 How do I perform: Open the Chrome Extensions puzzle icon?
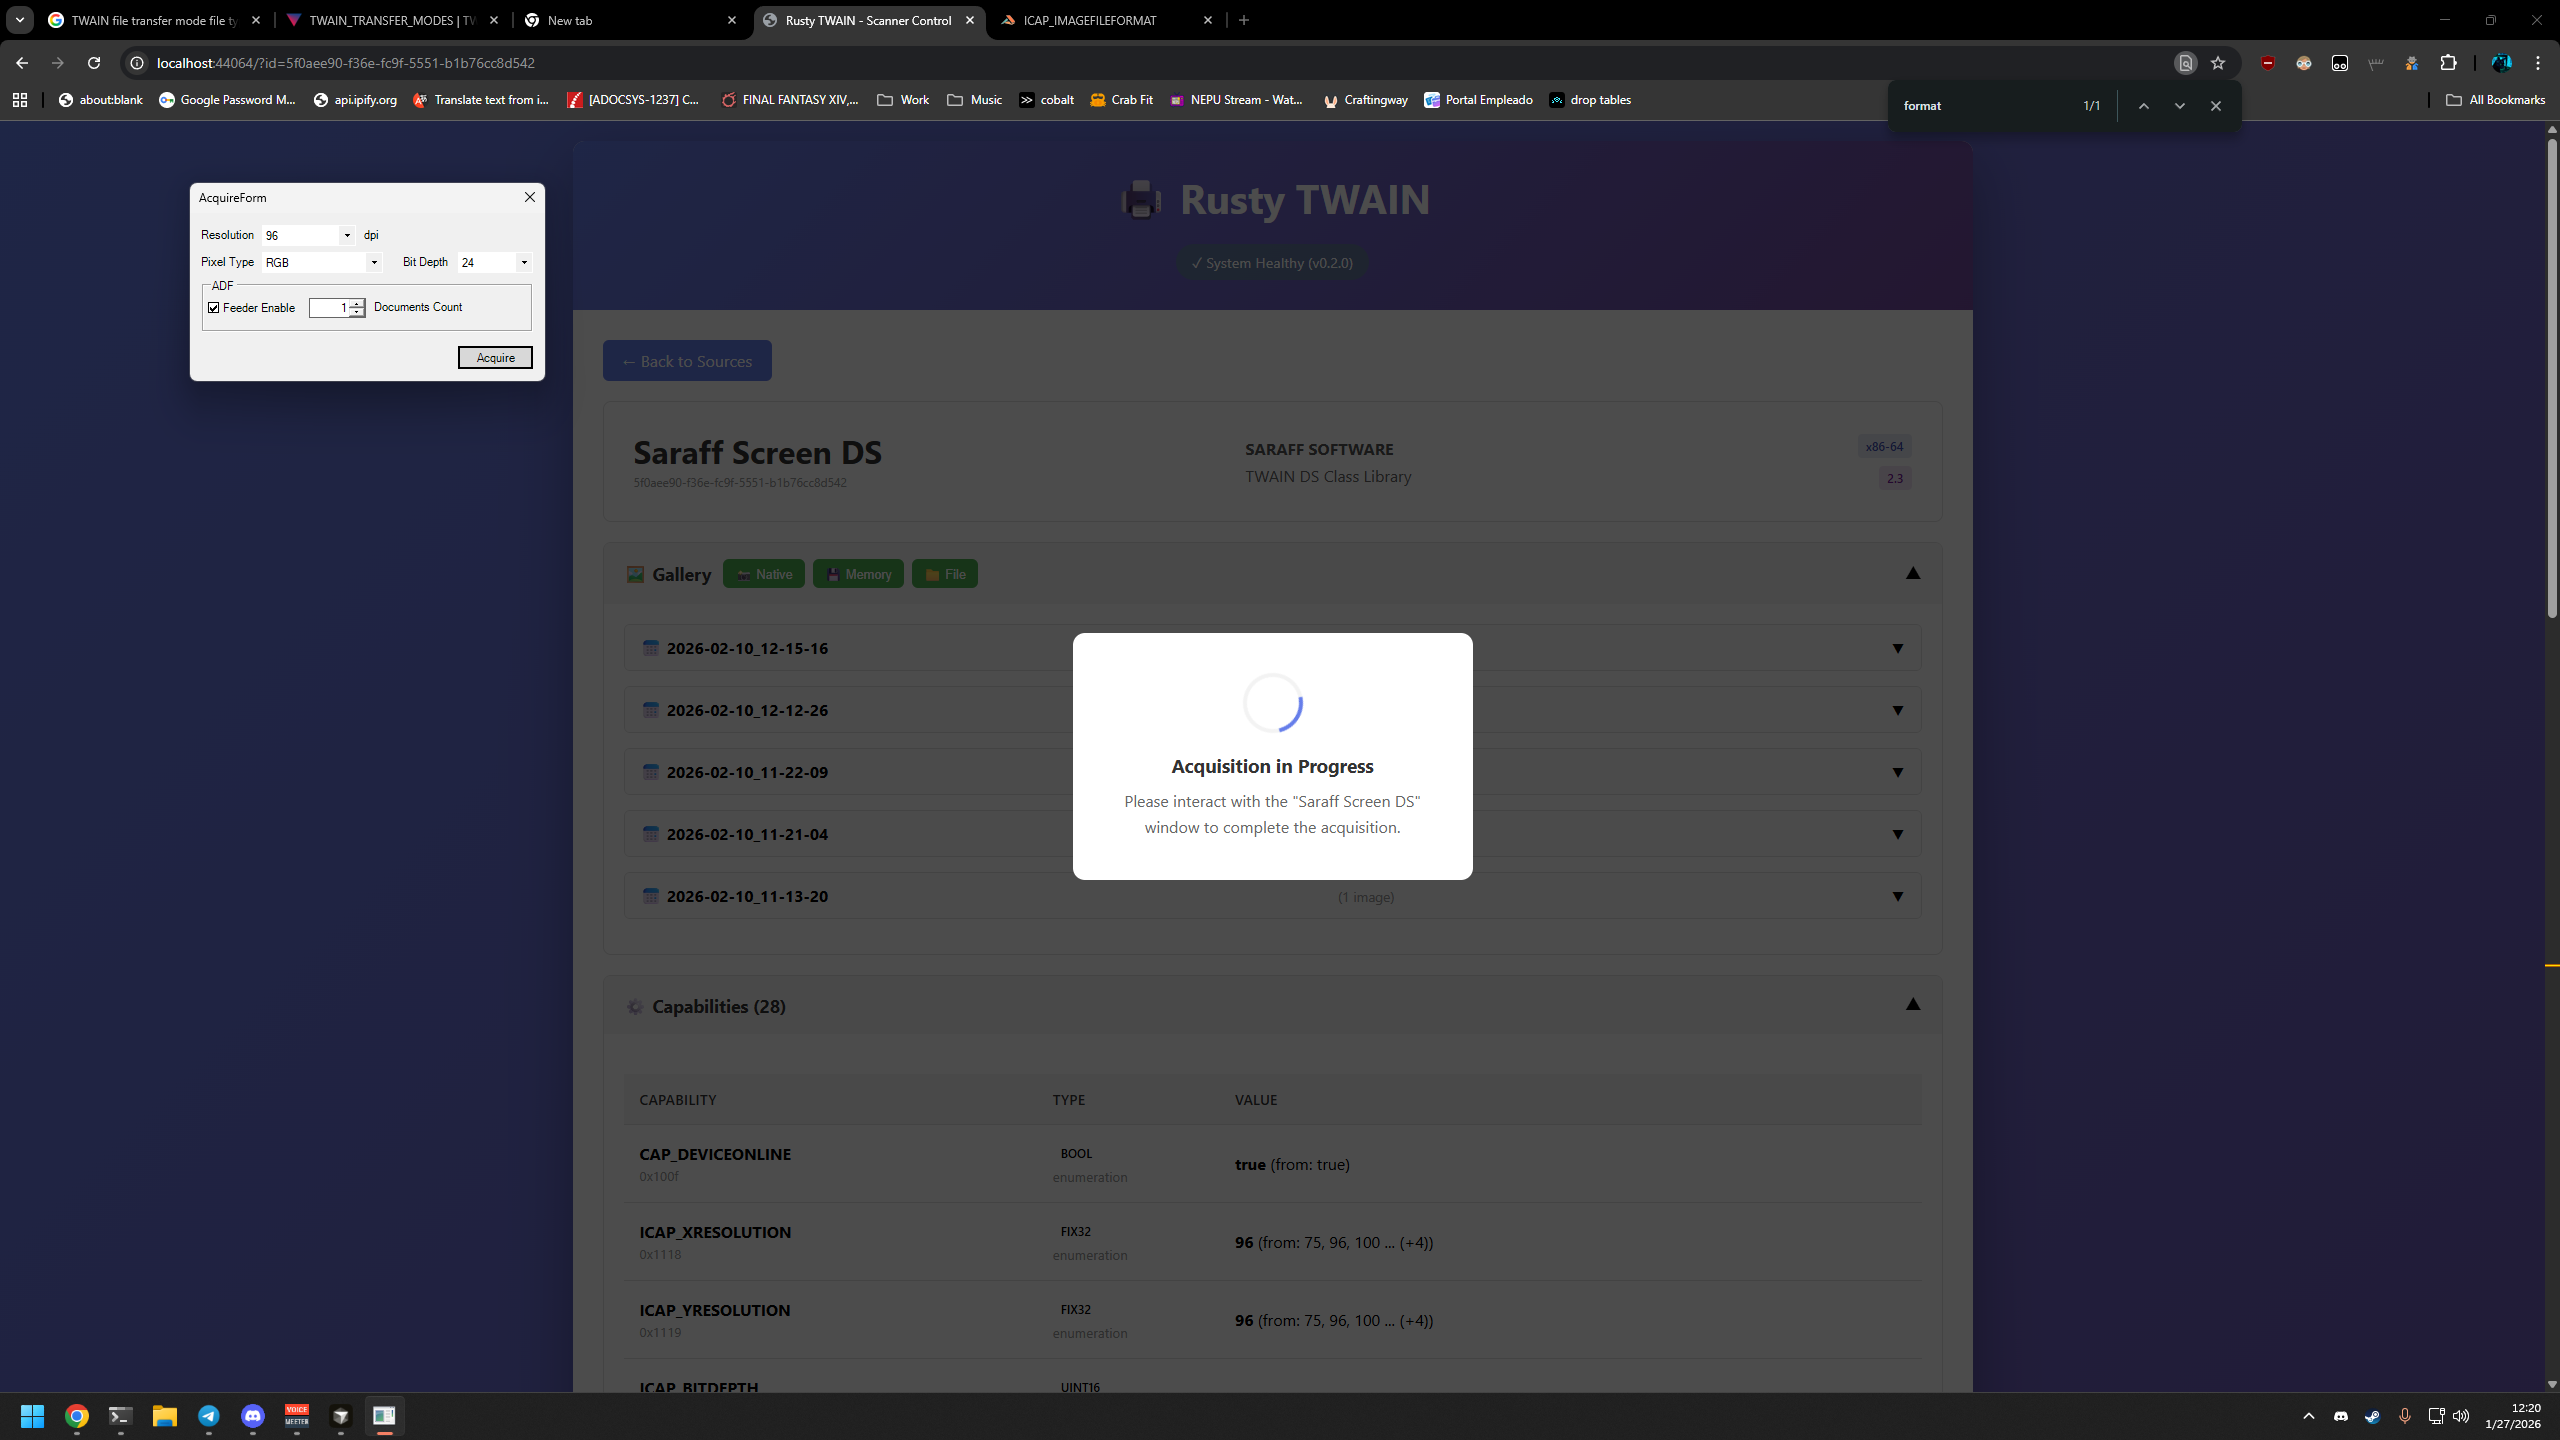pyautogui.click(x=2448, y=63)
